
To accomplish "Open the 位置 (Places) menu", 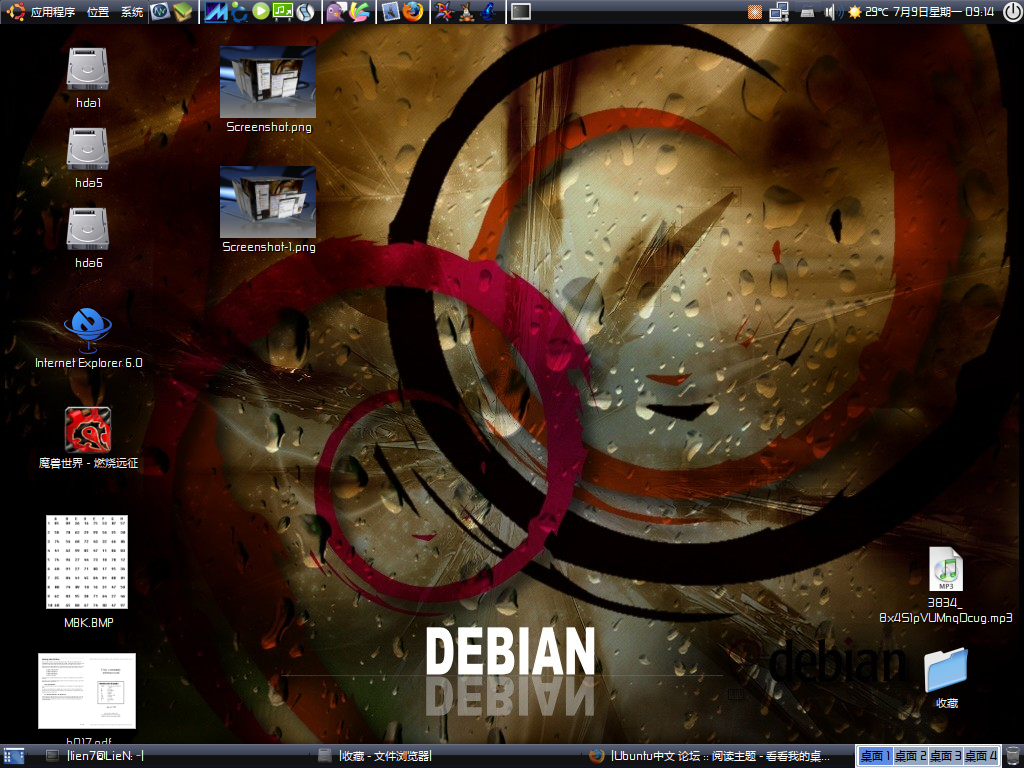I will pos(98,12).
